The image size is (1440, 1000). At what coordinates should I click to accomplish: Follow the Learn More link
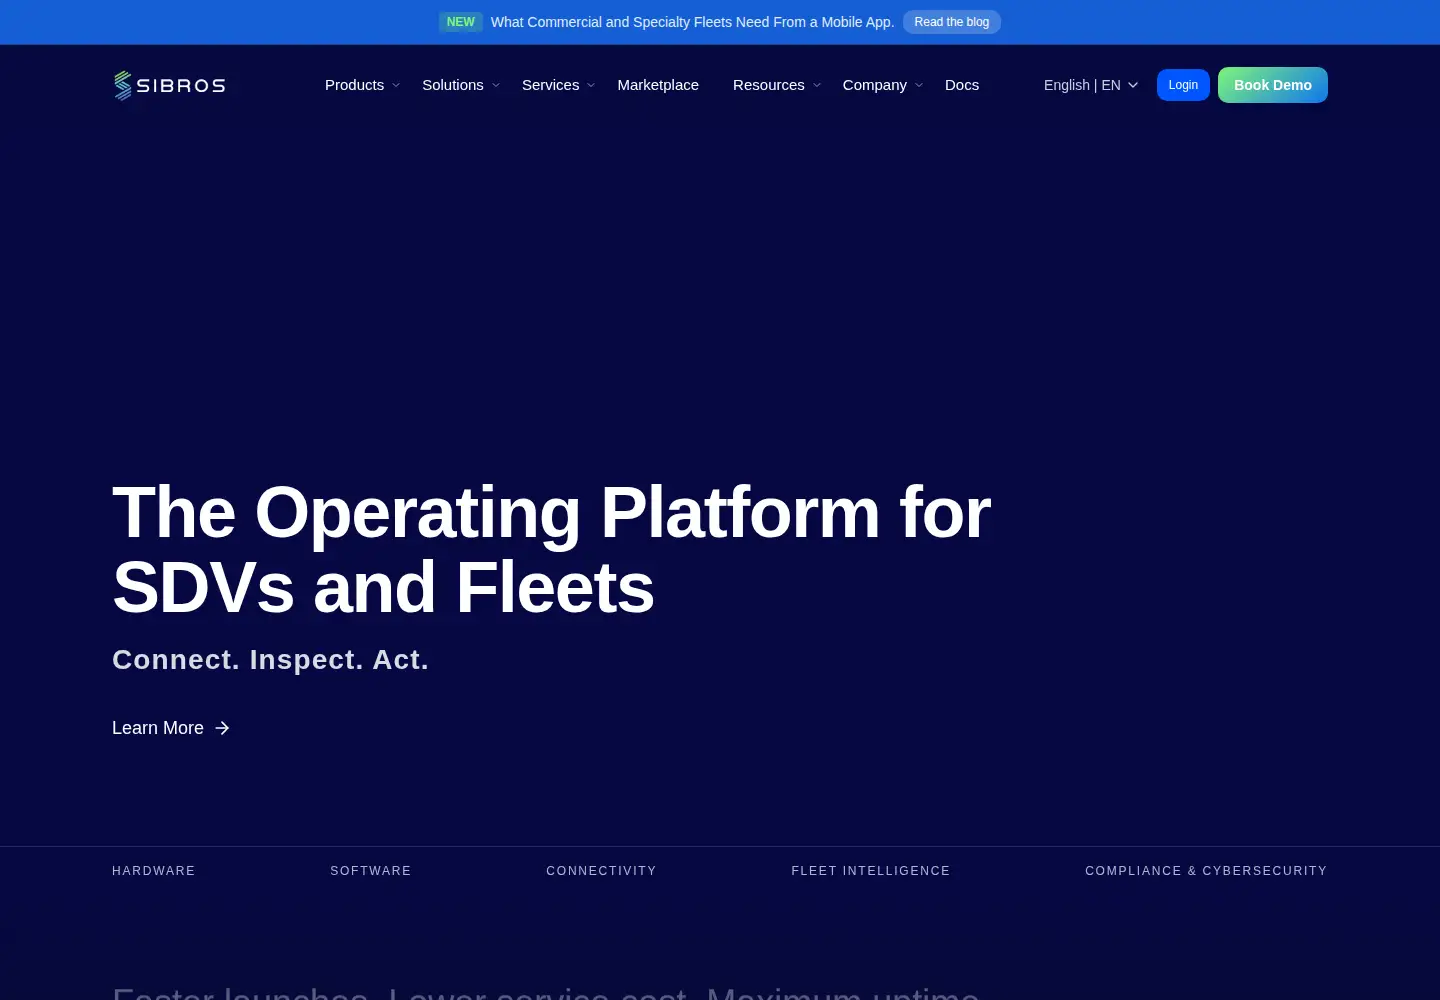tap(171, 728)
